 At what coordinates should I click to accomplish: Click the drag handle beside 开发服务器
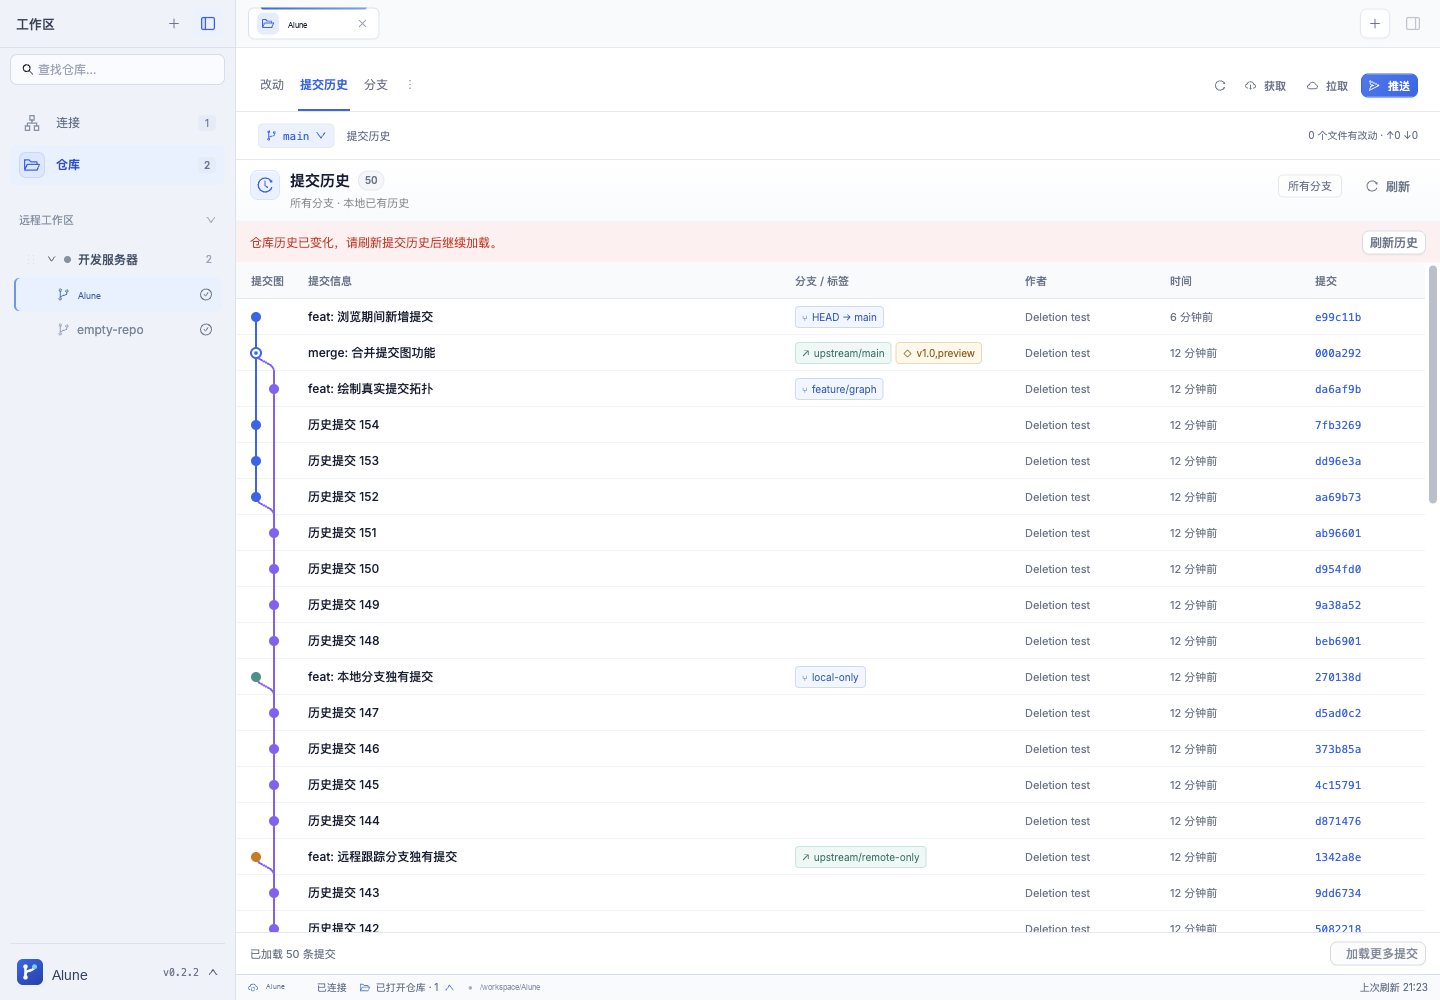pyautogui.click(x=32, y=259)
